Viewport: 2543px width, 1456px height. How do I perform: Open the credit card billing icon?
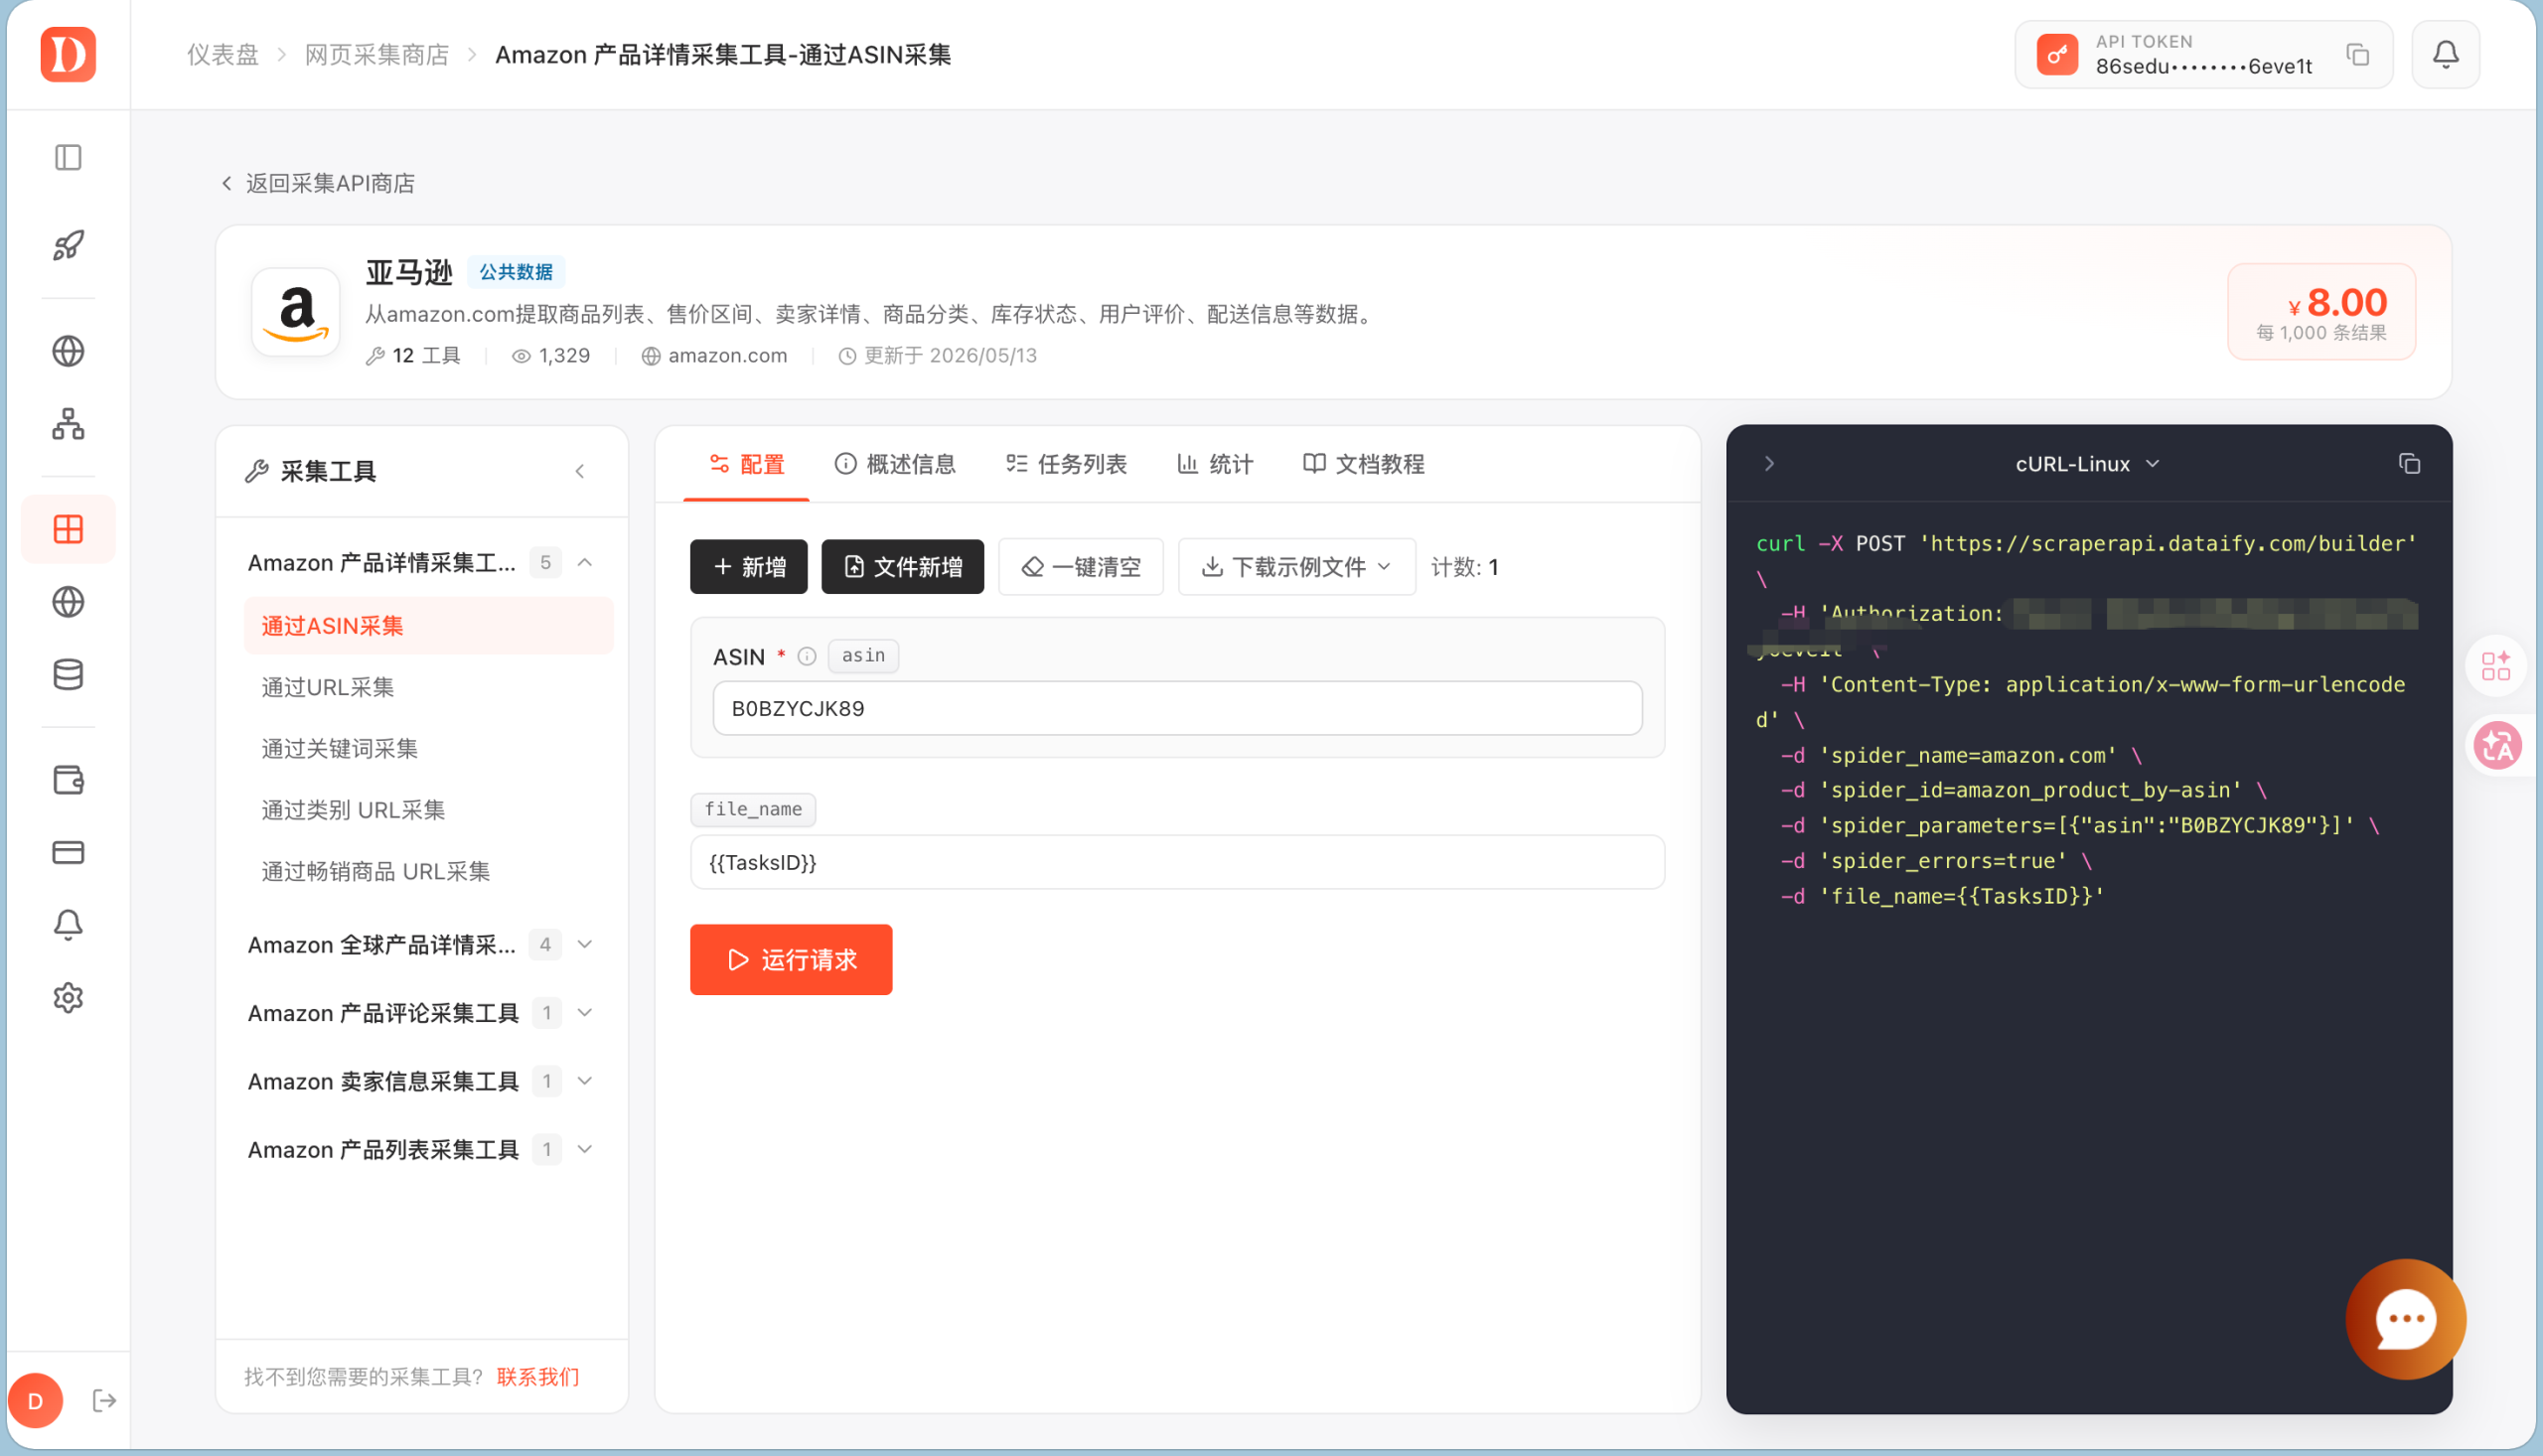(68, 852)
